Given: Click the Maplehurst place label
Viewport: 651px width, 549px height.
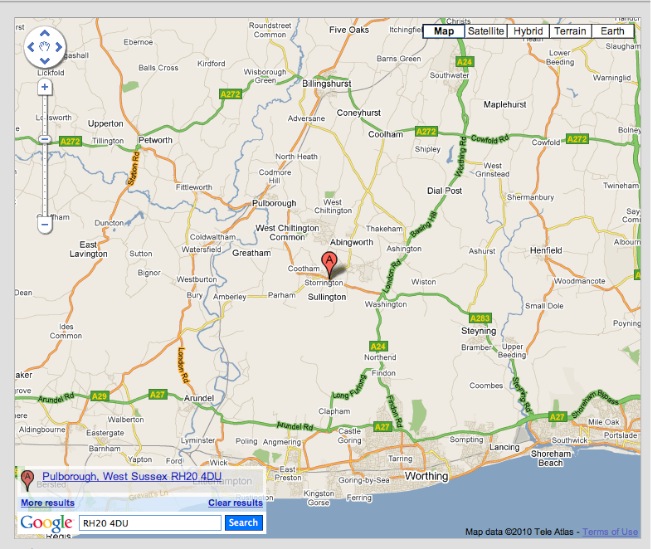Looking at the screenshot, I should pyautogui.click(x=505, y=105).
